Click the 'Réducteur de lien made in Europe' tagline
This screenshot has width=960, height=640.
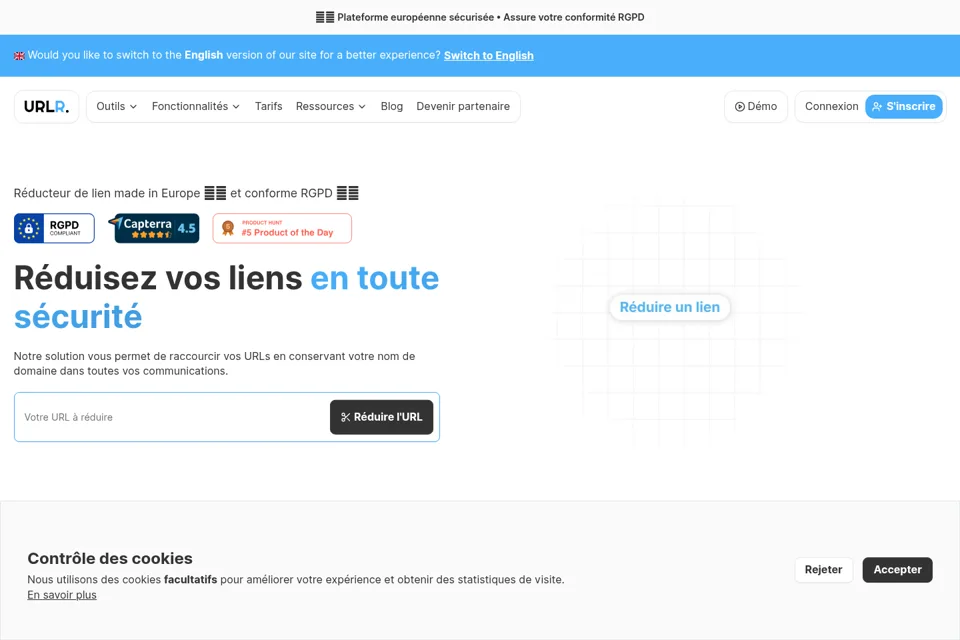click(x=186, y=194)
